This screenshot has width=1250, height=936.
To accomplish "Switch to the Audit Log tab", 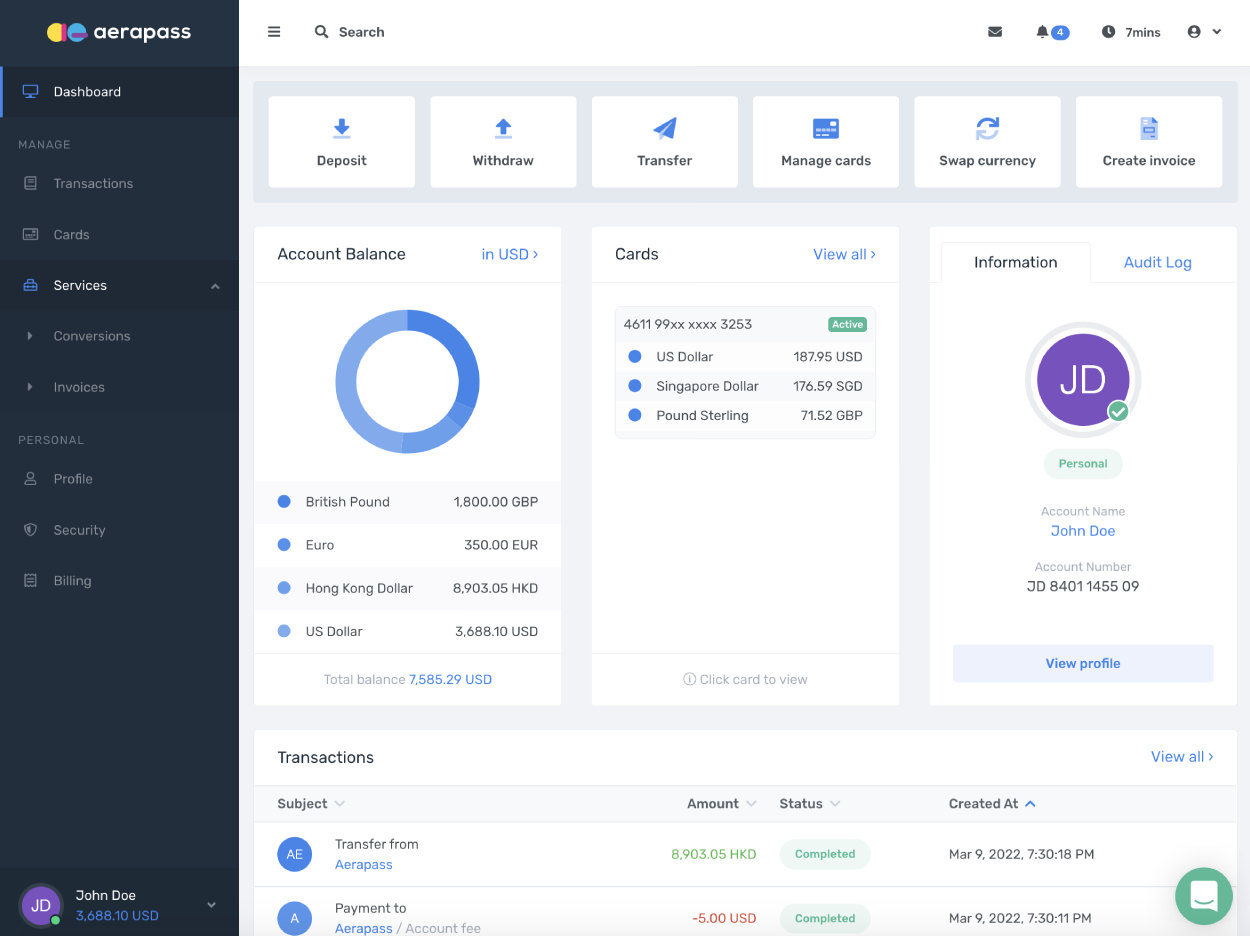I will pos(1157,262).
